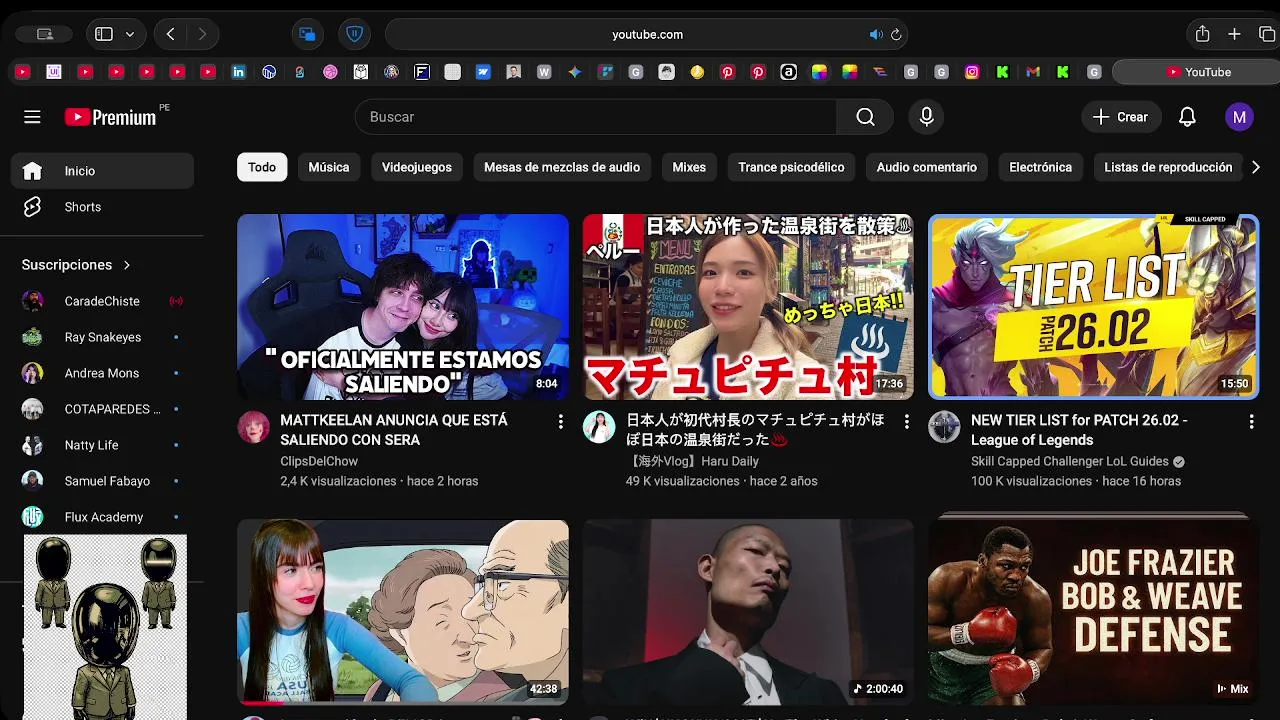Open options menu for MATTKEELAN video
This screenshot has height=720, width=1280.
pos(560,422)
